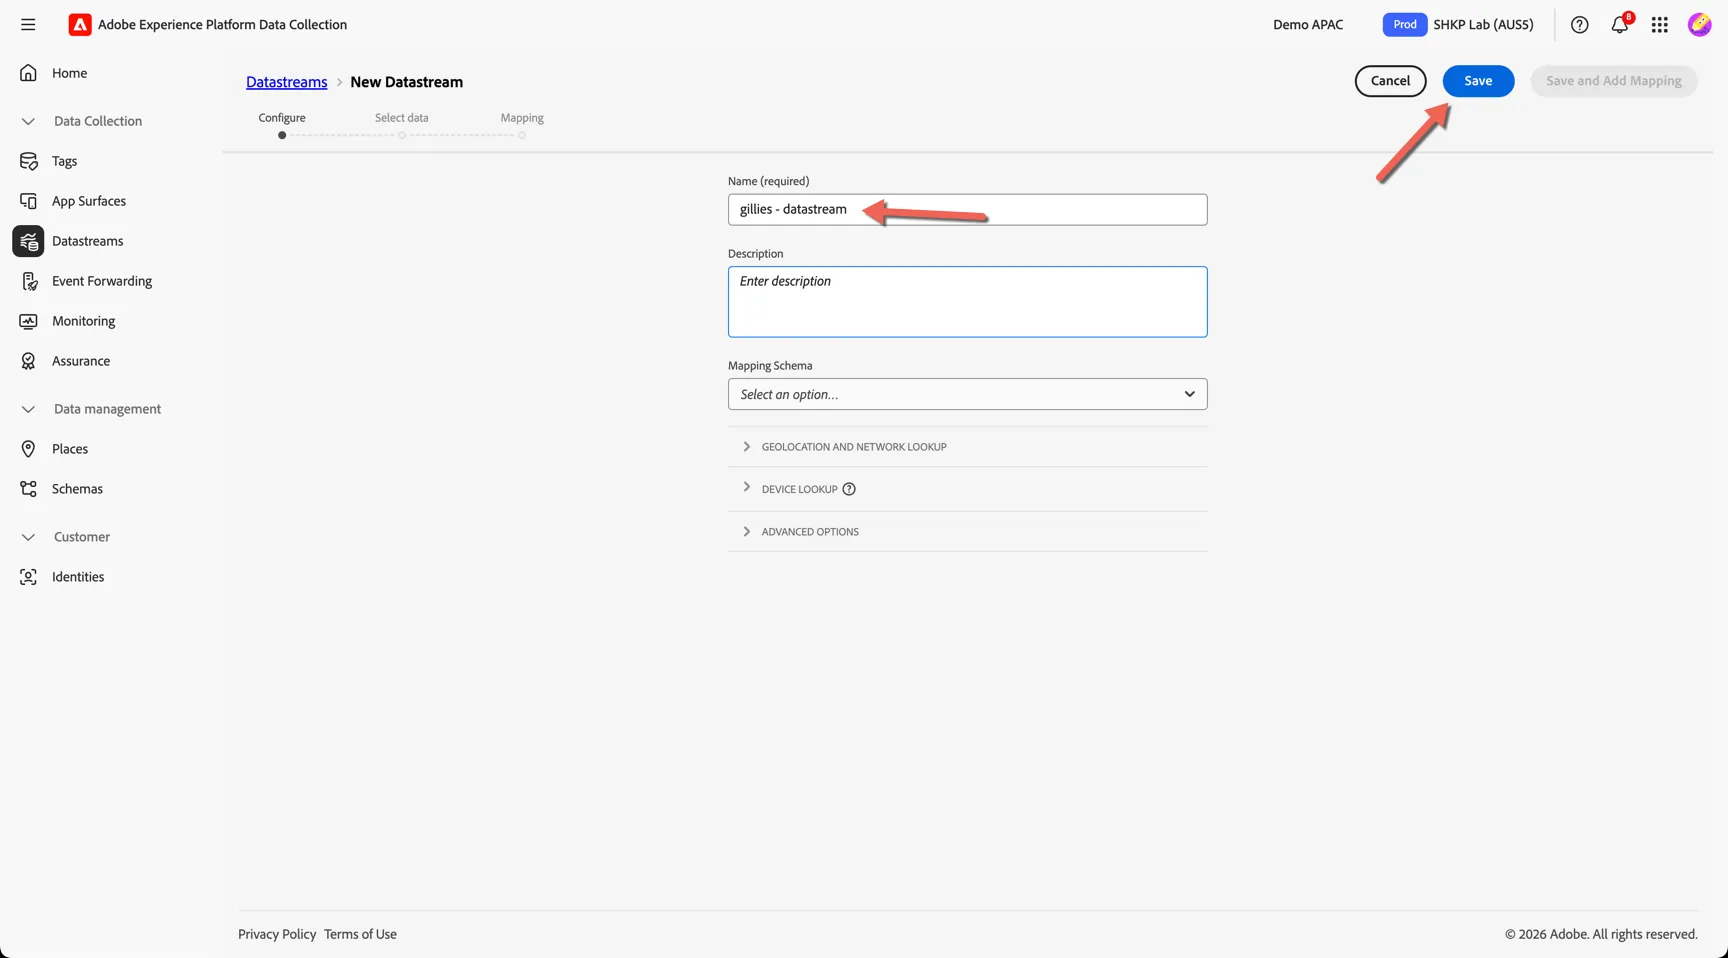The width and height of the screenshot is (1728, 958).
Task: Collapse the Data Collection section
Action: click(x=28, y=121)
